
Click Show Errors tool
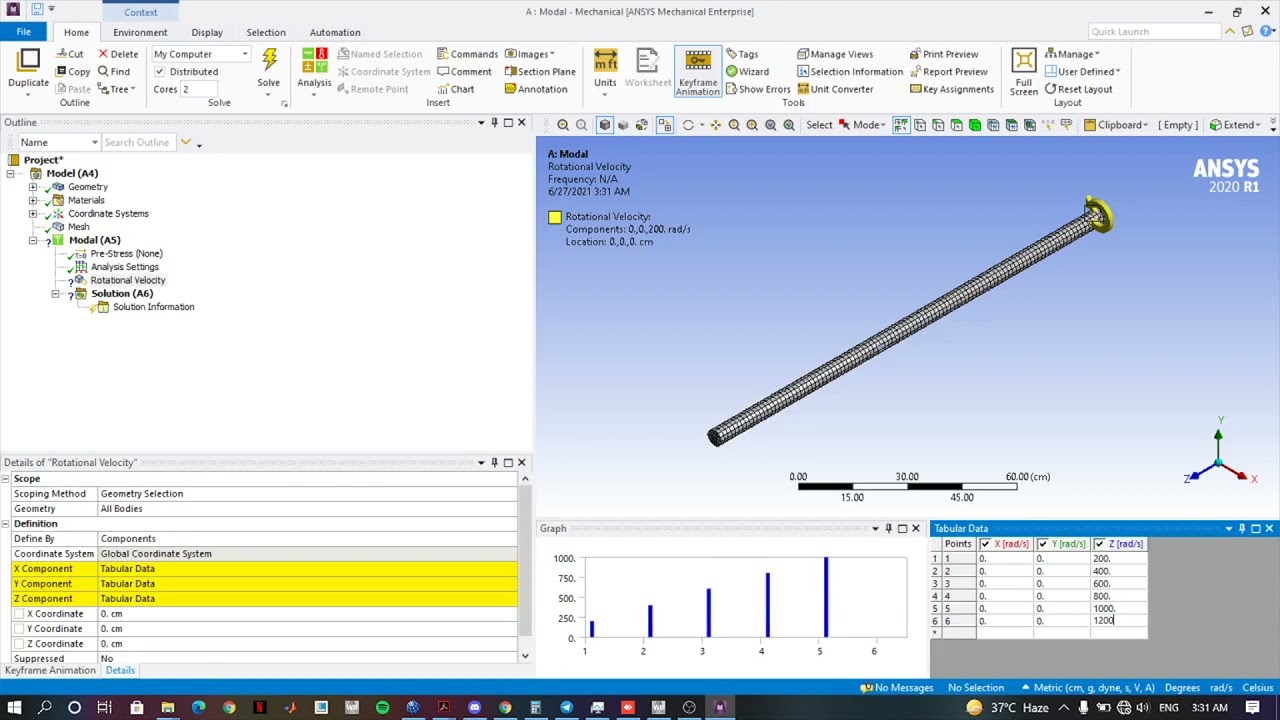click(758, 89)
